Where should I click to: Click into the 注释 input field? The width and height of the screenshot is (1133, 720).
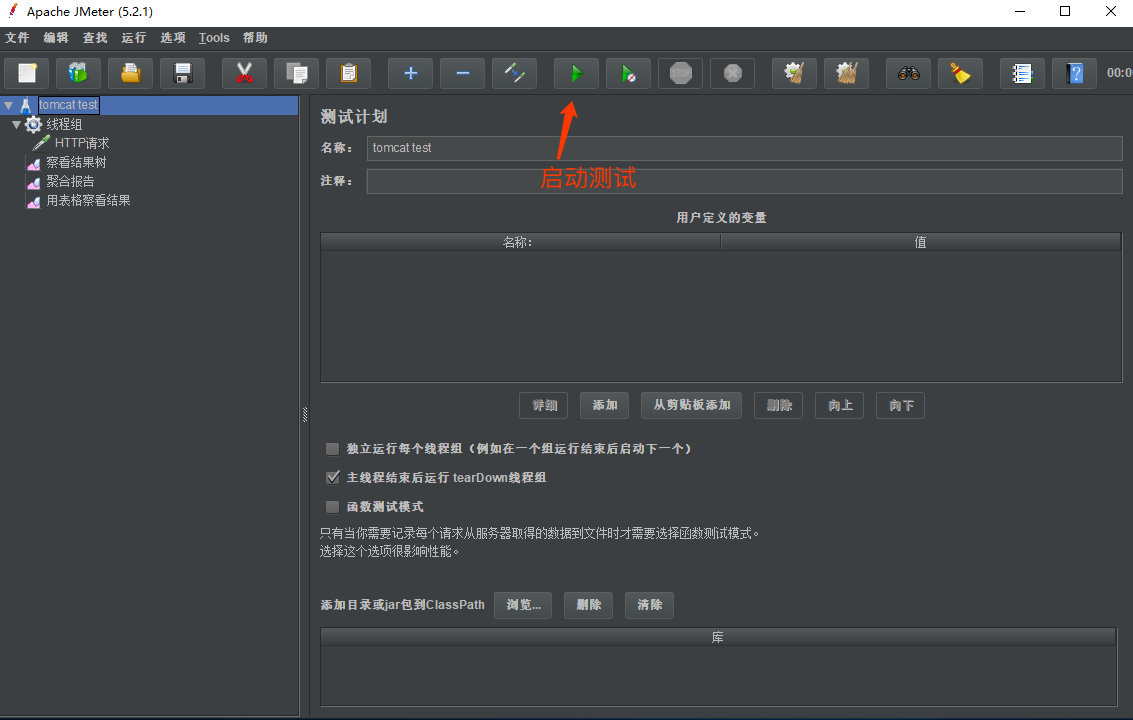tap(744, 181)
